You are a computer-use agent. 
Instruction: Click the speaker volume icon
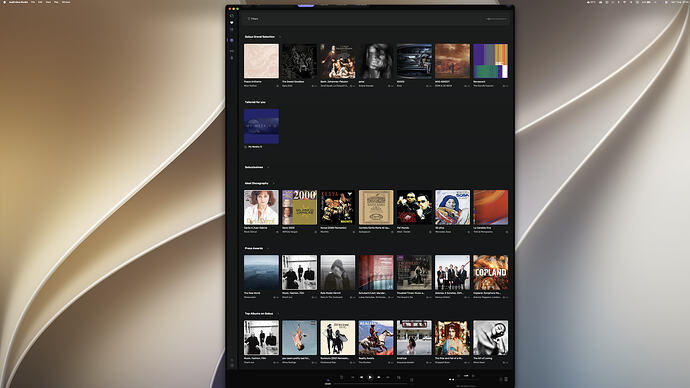tap(451, 379)
